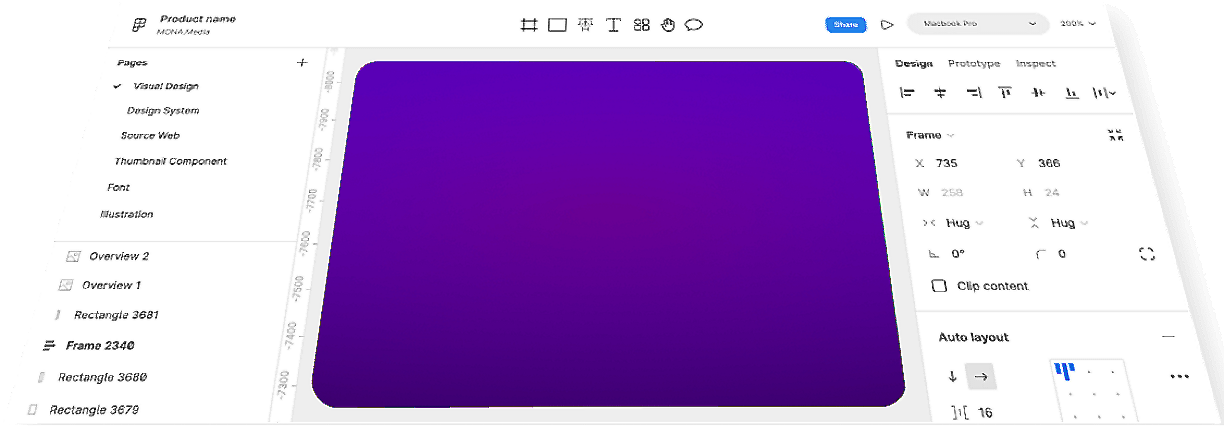Click the Share button
Image resolution: width=1224 pixels, height=426 pixels.
tap(845, 24)
